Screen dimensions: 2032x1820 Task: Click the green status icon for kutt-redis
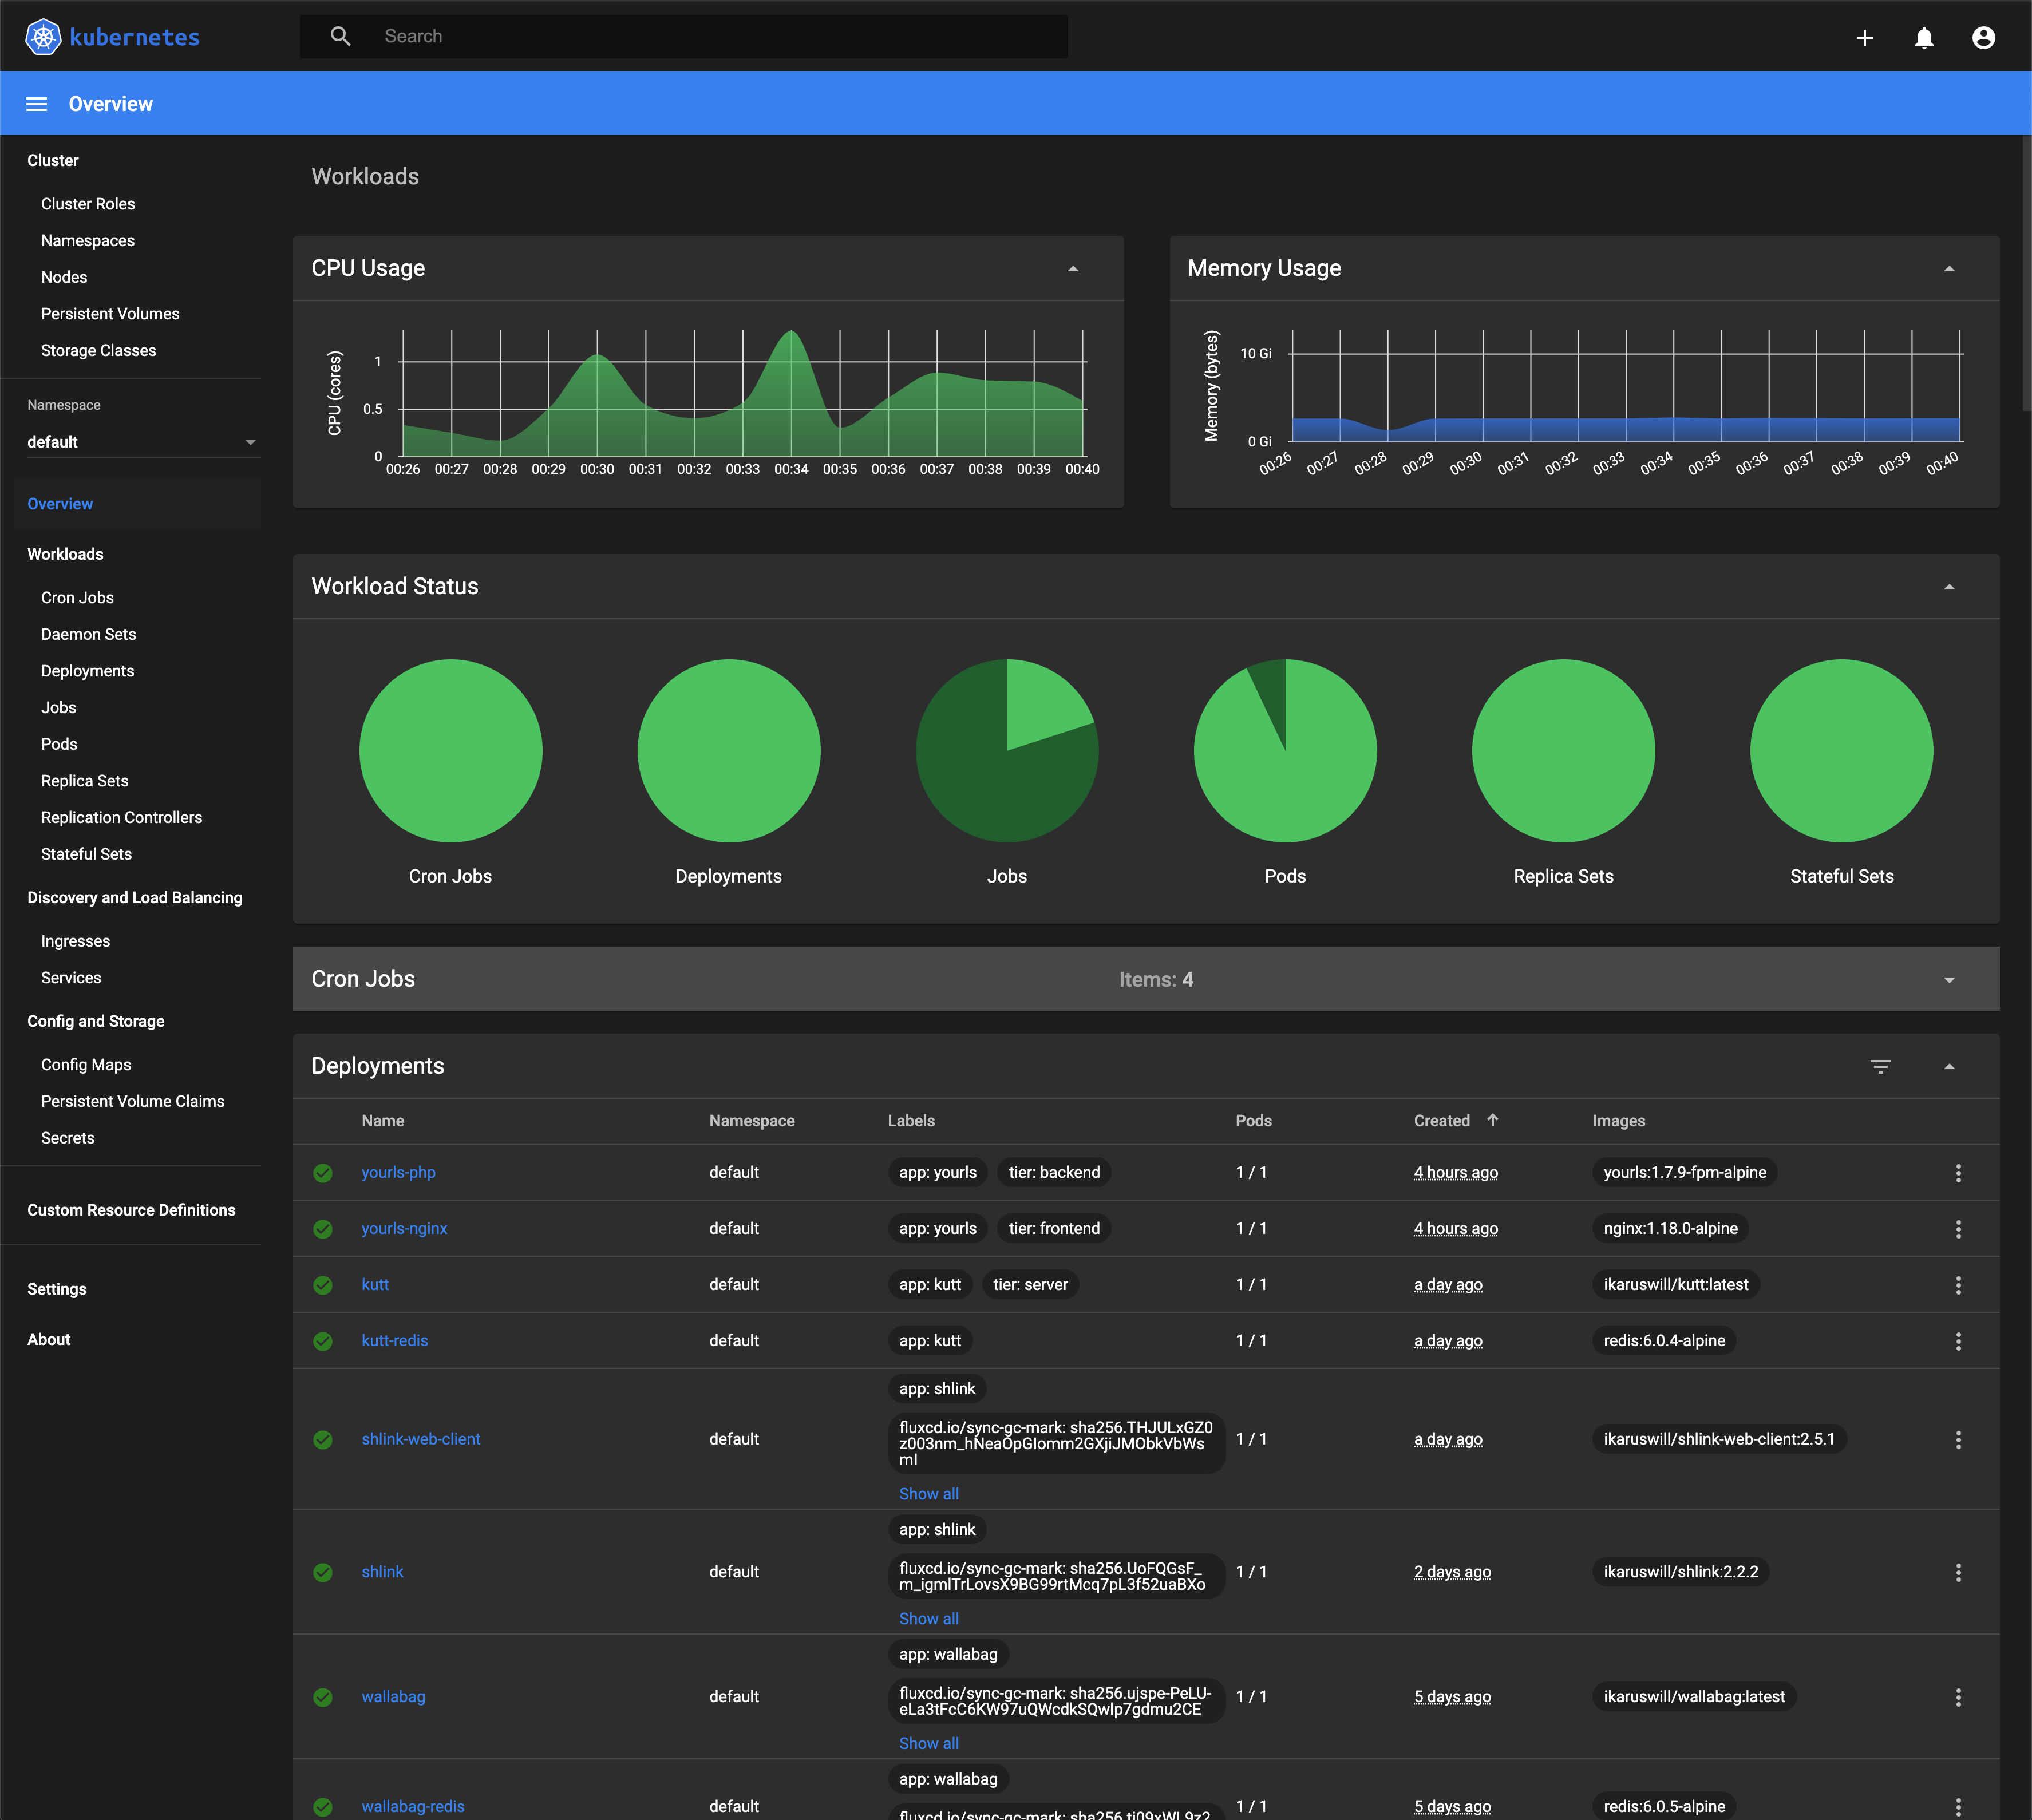[x=323, y=1340]
